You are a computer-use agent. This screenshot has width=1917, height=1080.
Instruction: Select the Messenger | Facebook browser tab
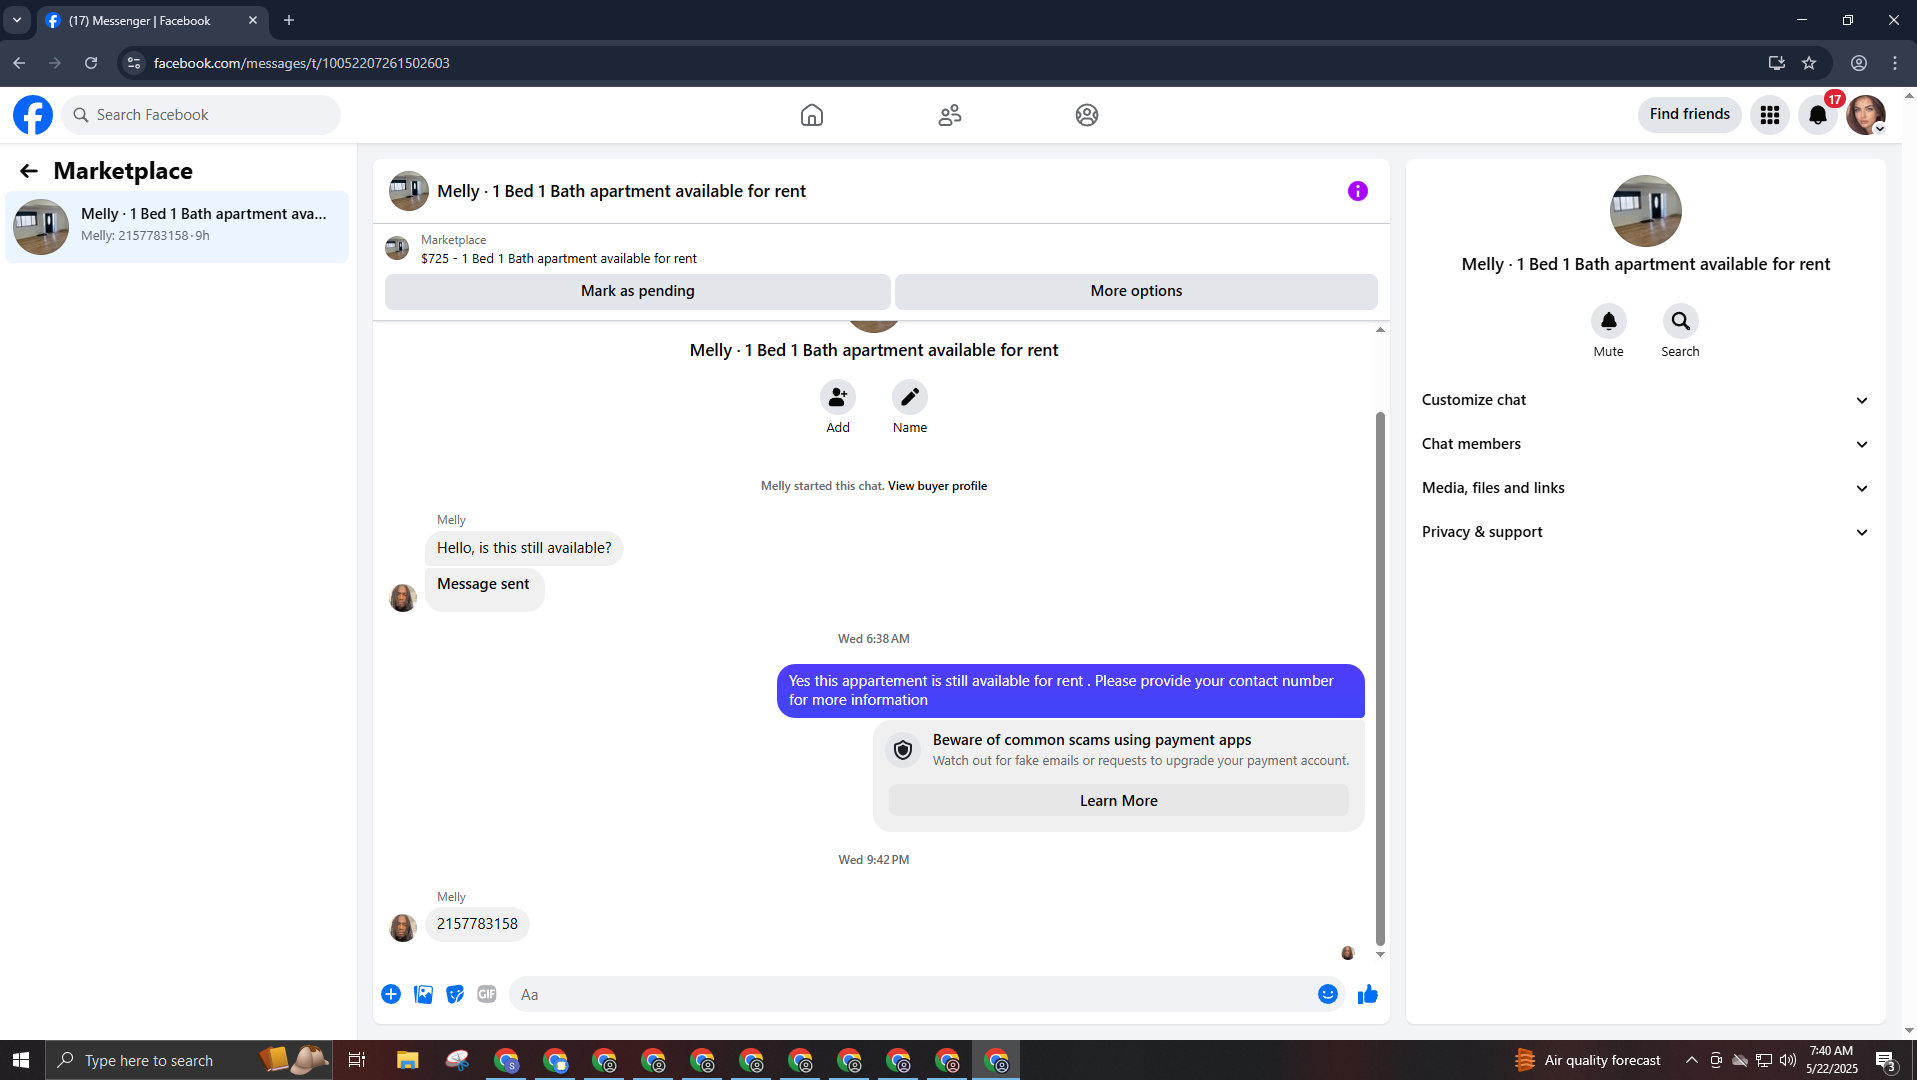click(152, 20)
